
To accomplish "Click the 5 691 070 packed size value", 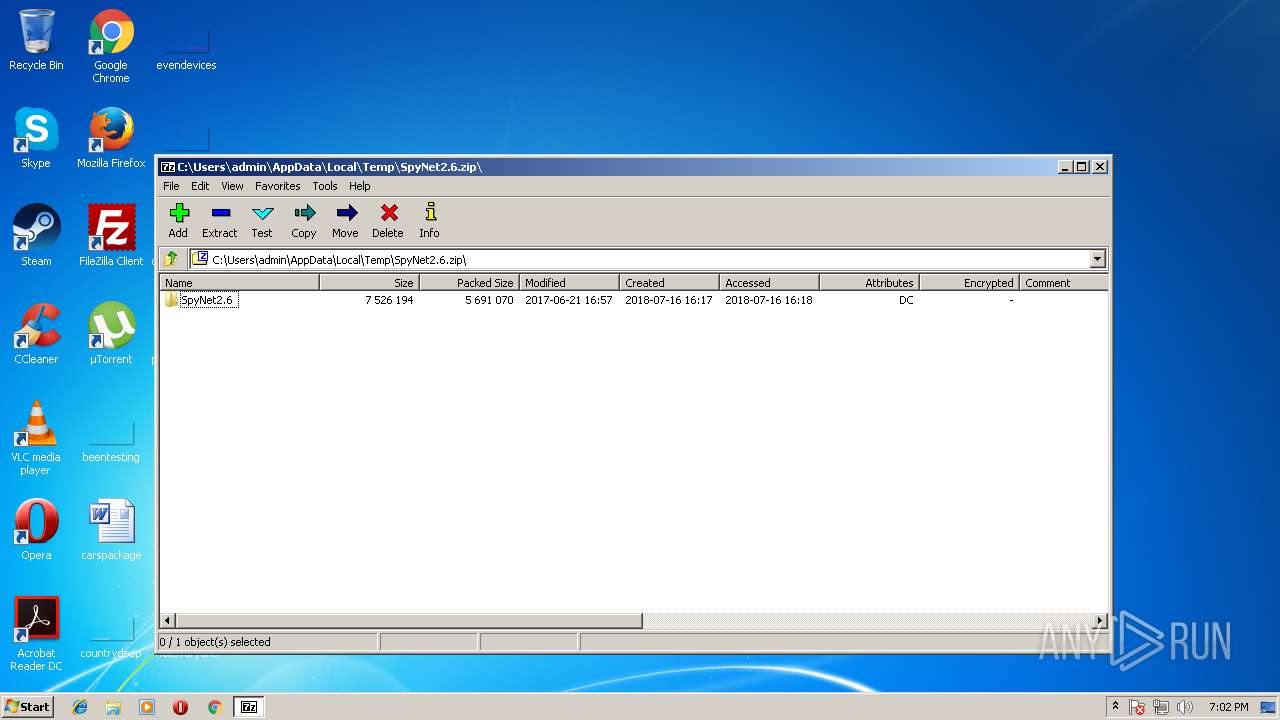I will [x=489, y=300].
